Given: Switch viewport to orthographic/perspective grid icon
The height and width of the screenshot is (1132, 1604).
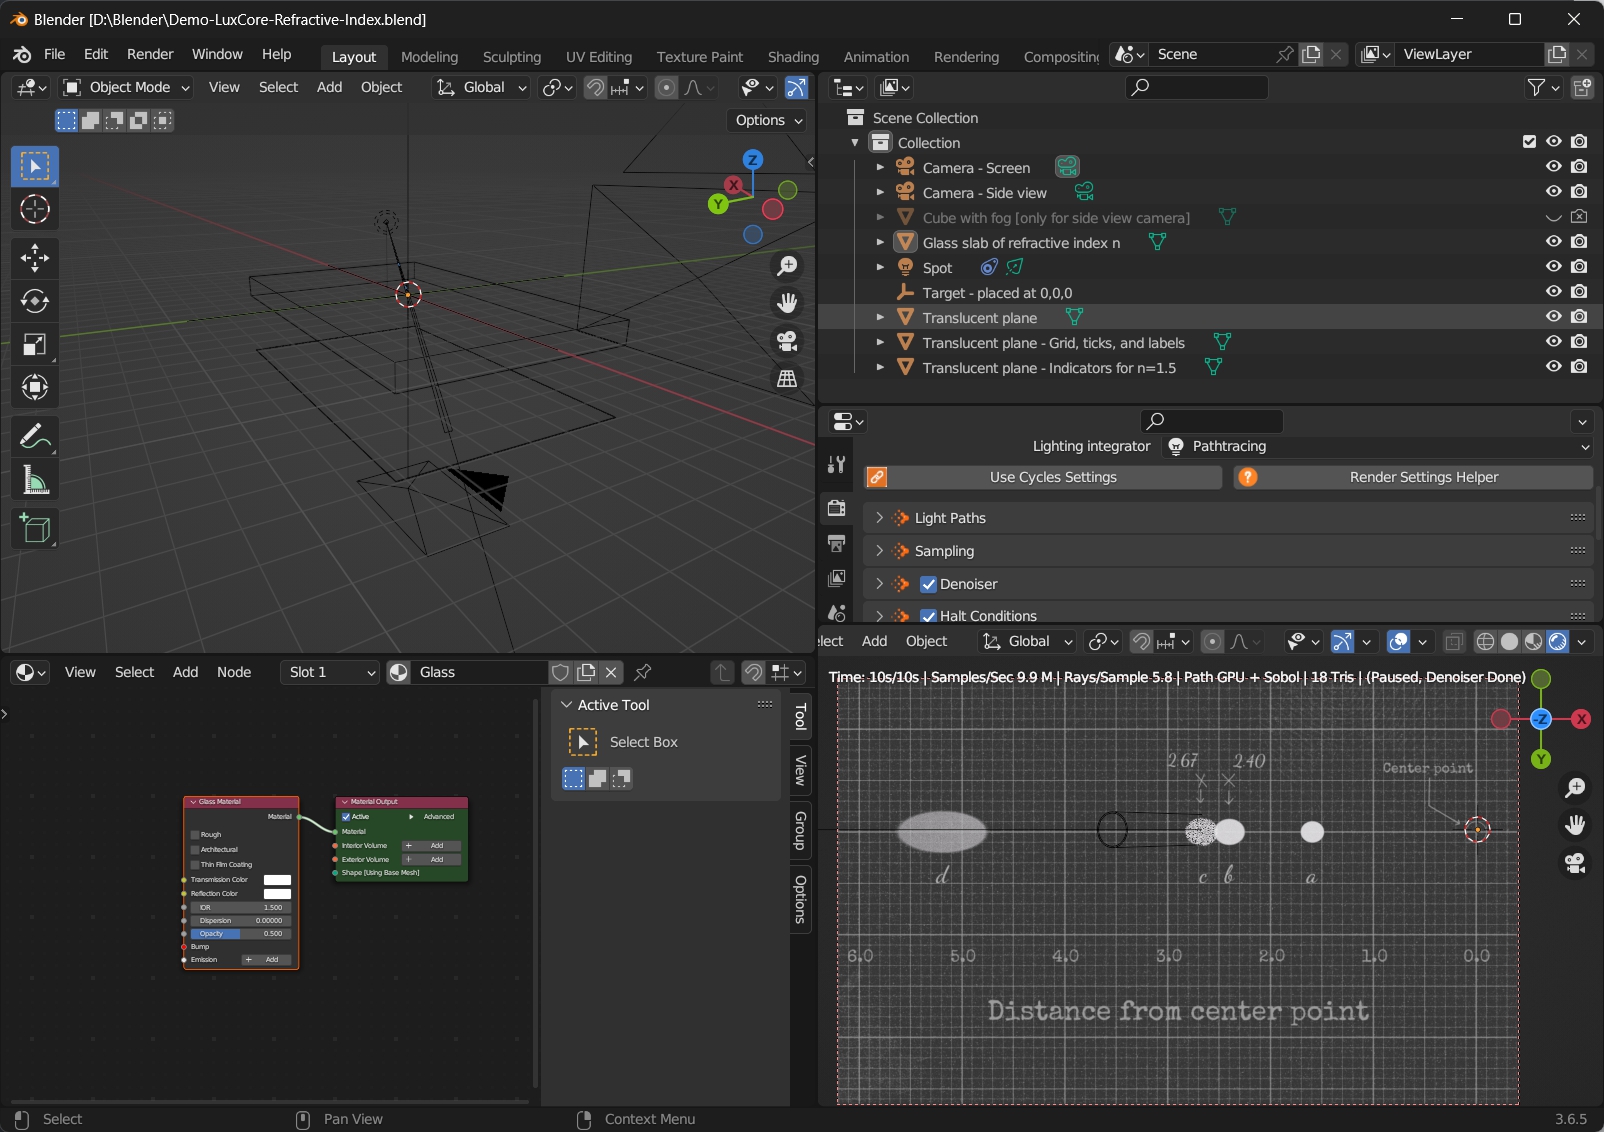Looking at the screenshot, I should pyautogui.click(x=788, y=379).
